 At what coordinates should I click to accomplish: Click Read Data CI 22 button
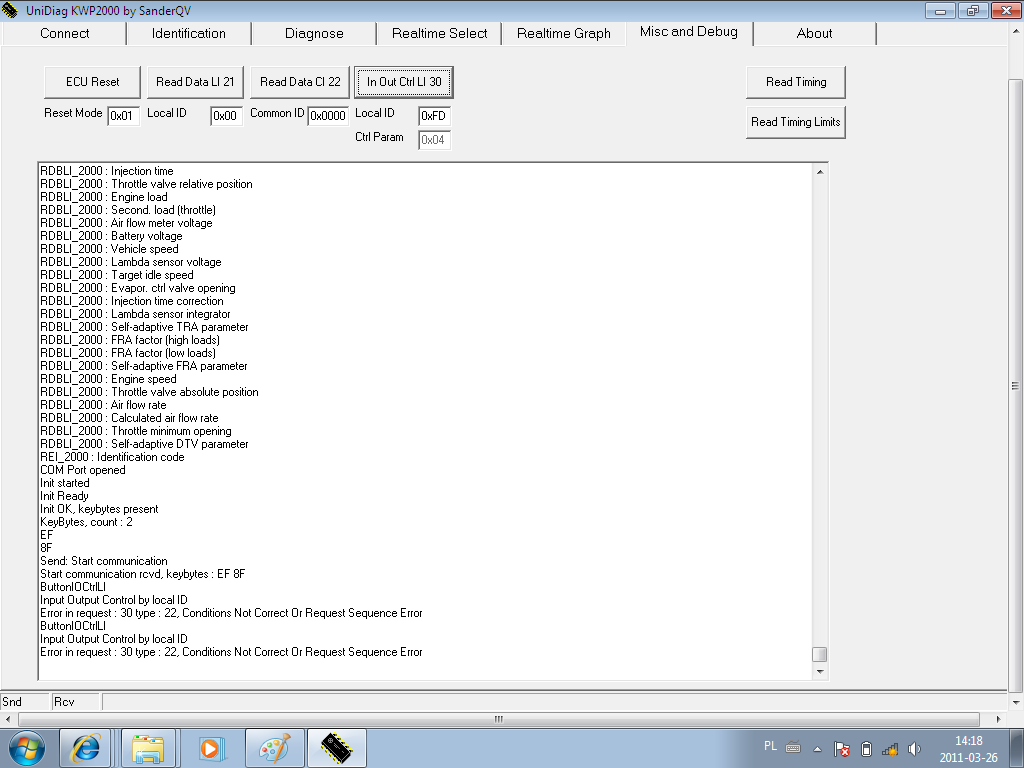300,82
